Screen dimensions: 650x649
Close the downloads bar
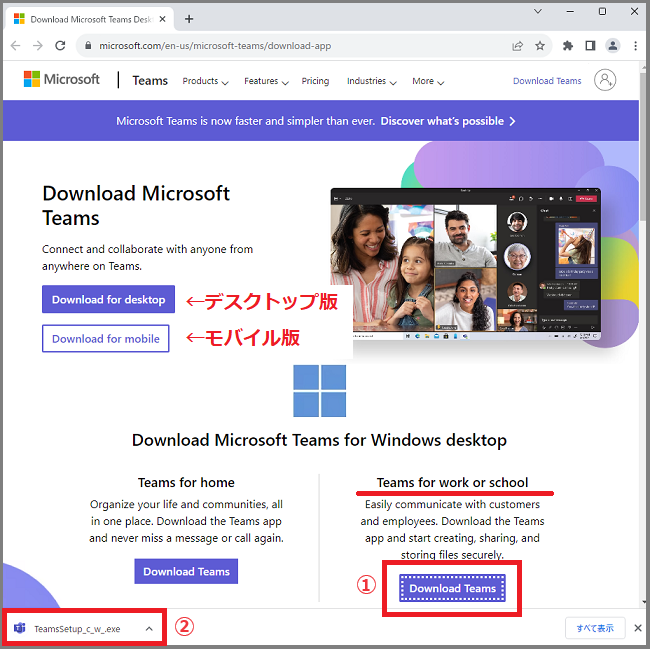click(638, 628)
